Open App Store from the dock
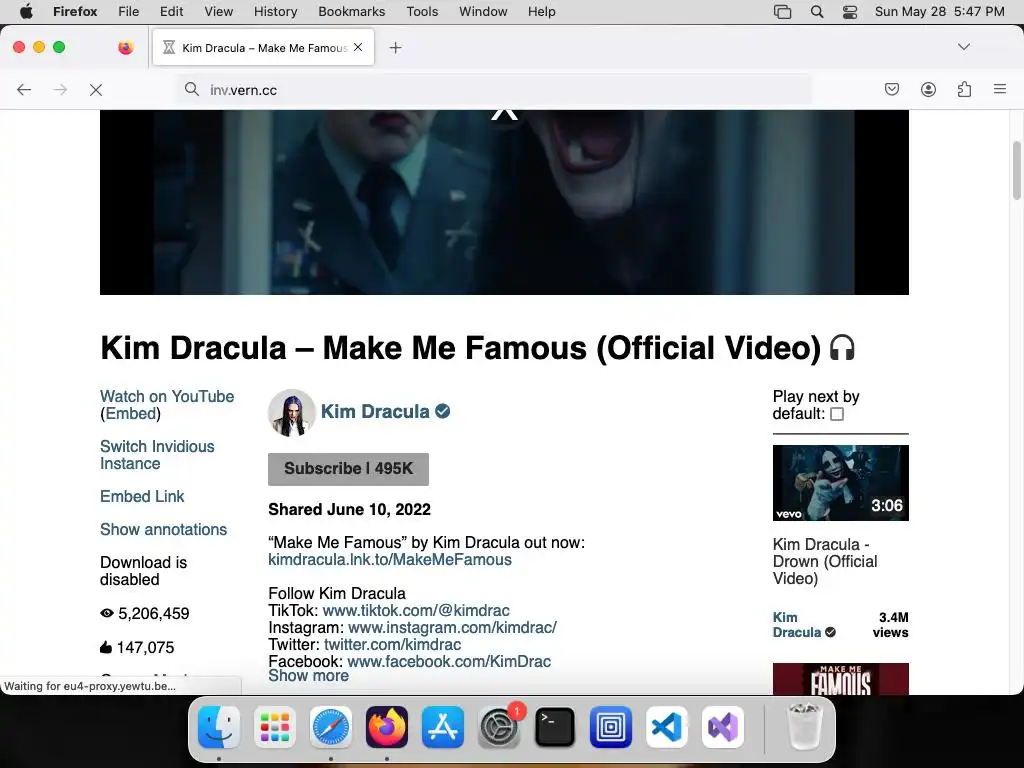 click(443, 727)
